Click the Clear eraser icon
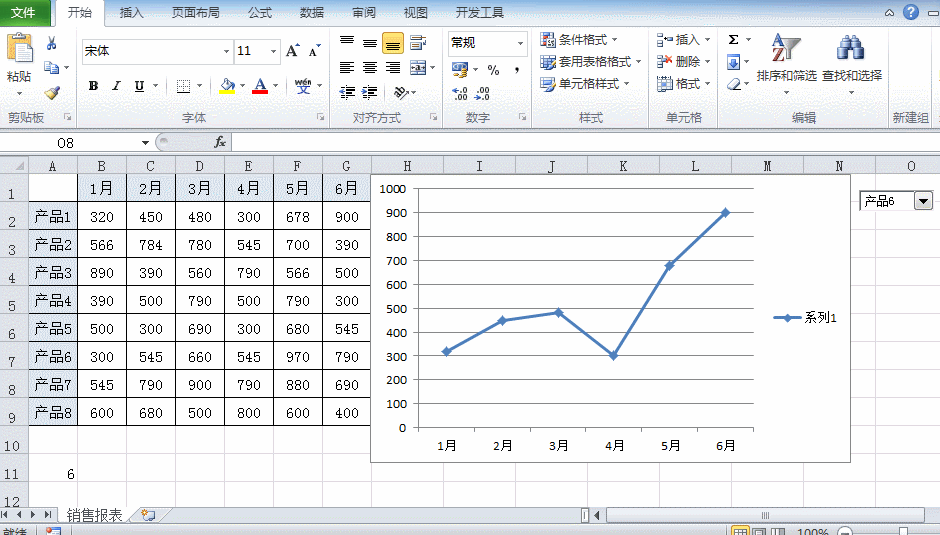Screen dimensions: 940x535 (734, 85)
